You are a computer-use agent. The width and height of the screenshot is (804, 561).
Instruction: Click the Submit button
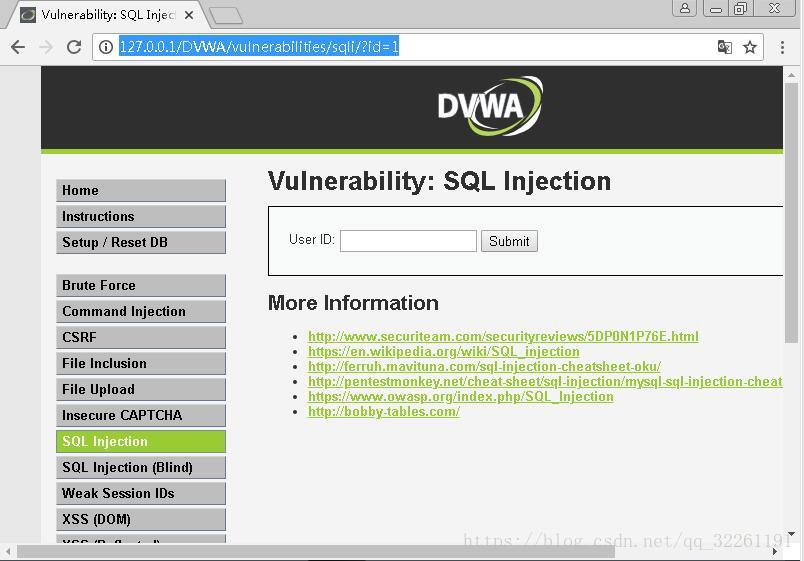[509, 241]
